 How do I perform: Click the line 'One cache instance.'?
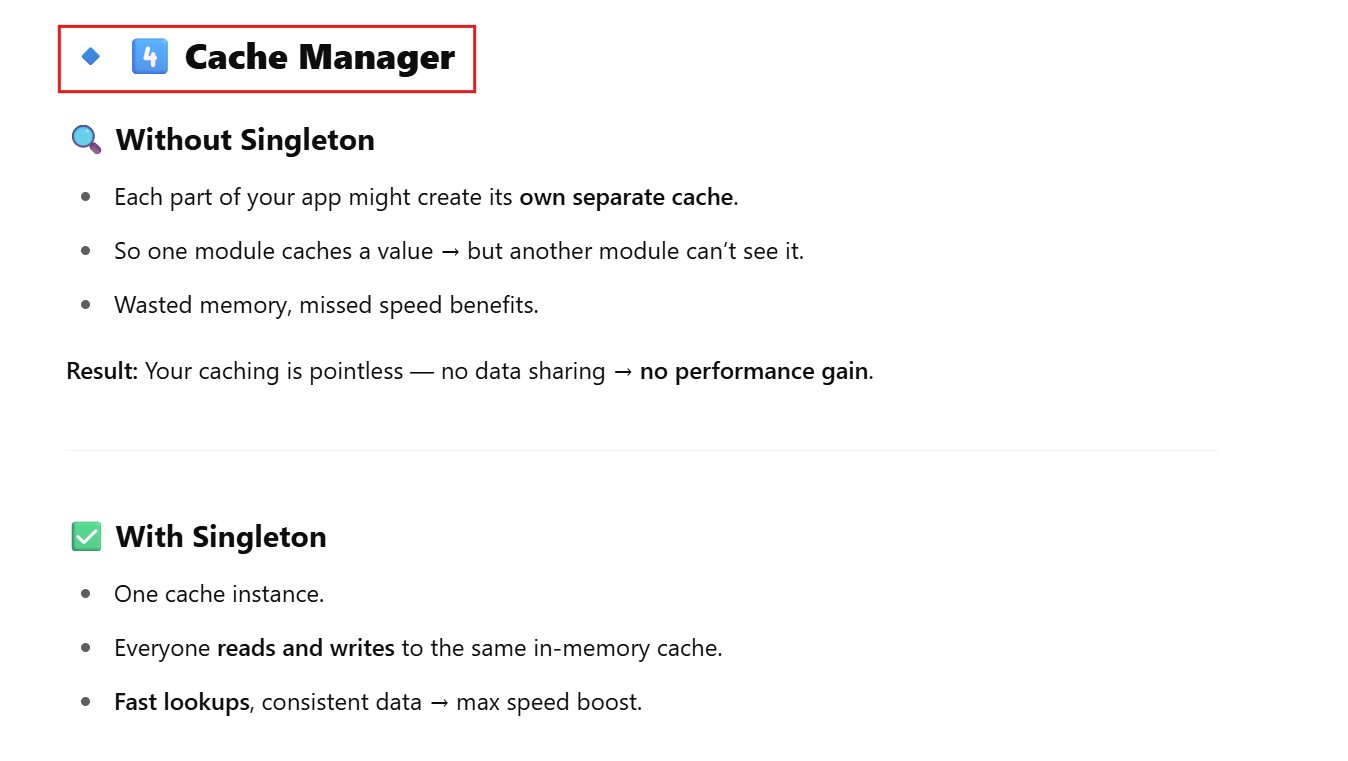219,594
